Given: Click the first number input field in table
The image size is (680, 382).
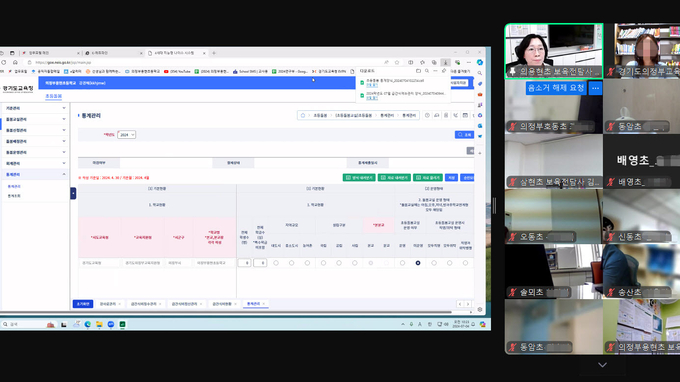Looking at the screenshot, I should (245, 263).
